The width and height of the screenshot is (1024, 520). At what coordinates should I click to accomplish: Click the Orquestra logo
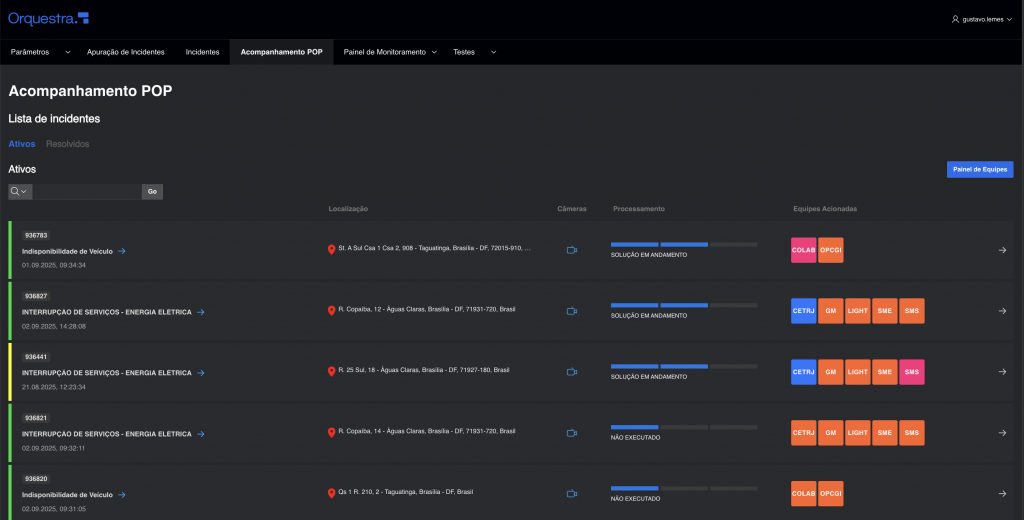48,18
